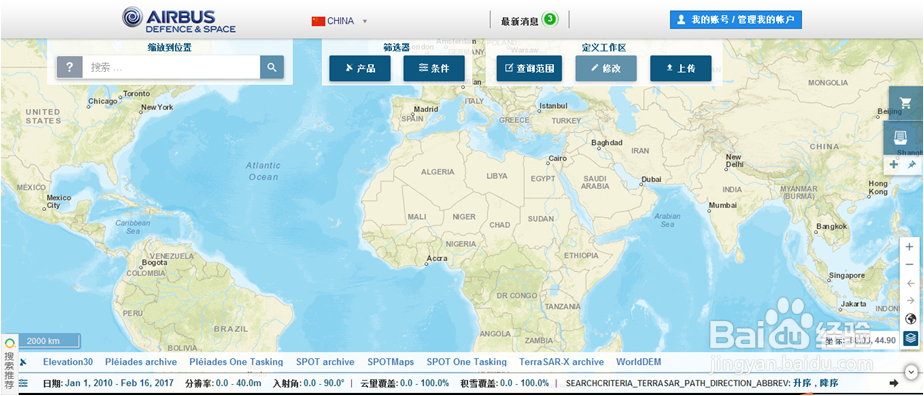Select the WorldDEM product

point(639,362)
